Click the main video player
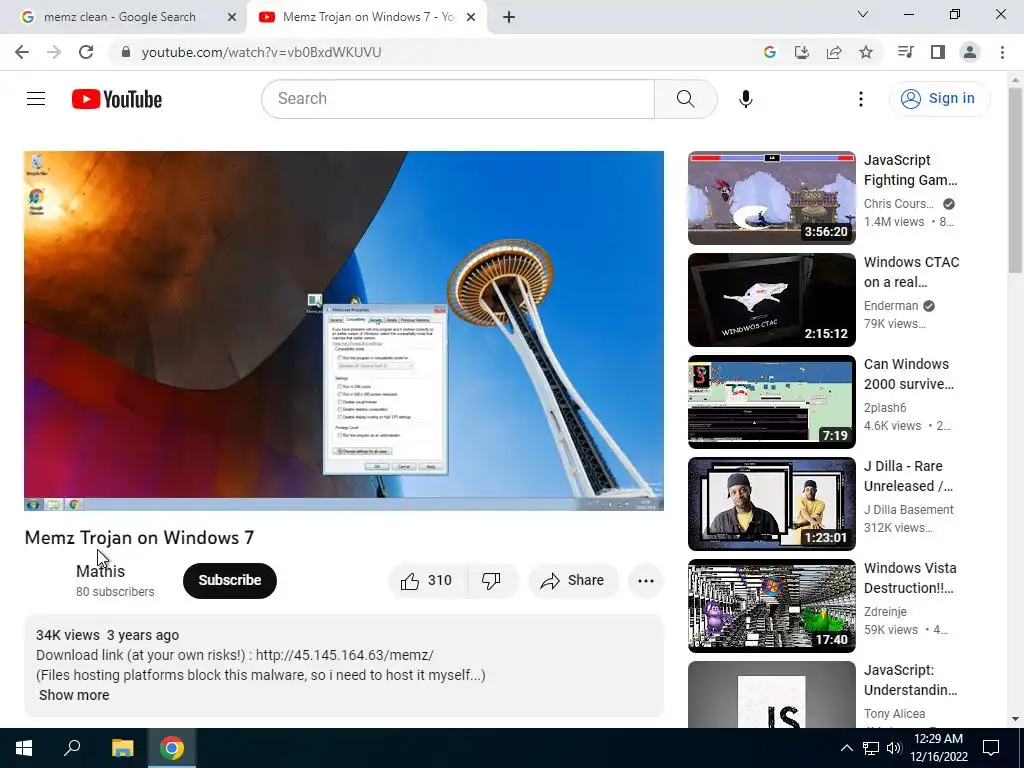This screenshot has height=768, width=1024. click(344, 330)
